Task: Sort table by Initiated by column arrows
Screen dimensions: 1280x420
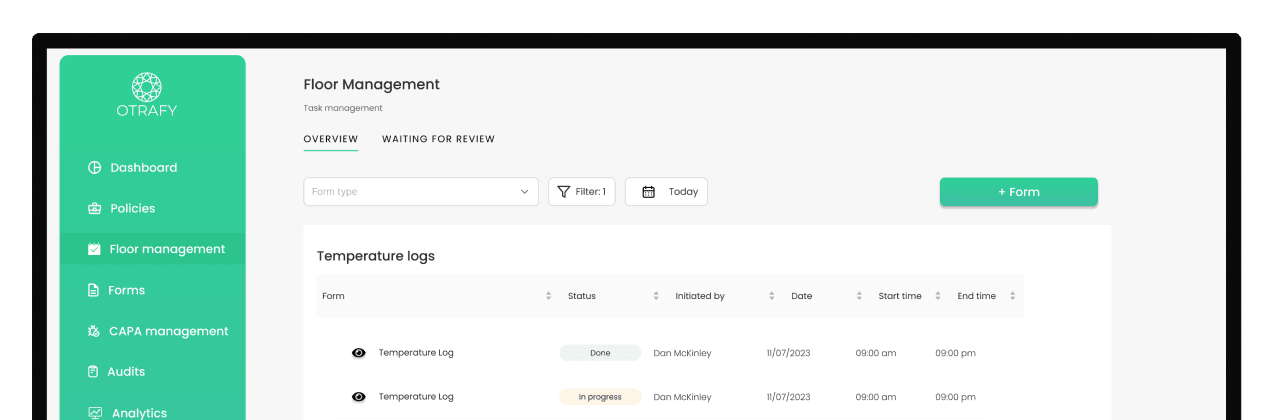Action: pyautogui.click(x=772, y=296)
